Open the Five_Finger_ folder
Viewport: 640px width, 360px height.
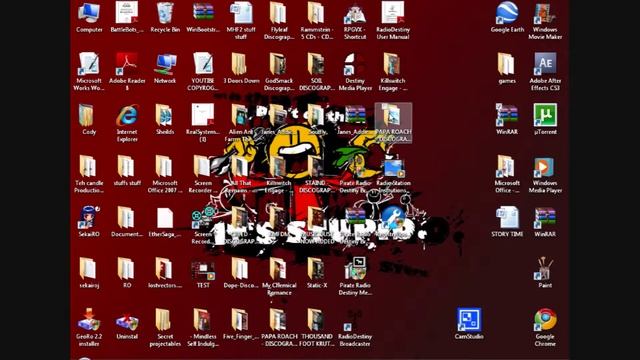point(241,320)
